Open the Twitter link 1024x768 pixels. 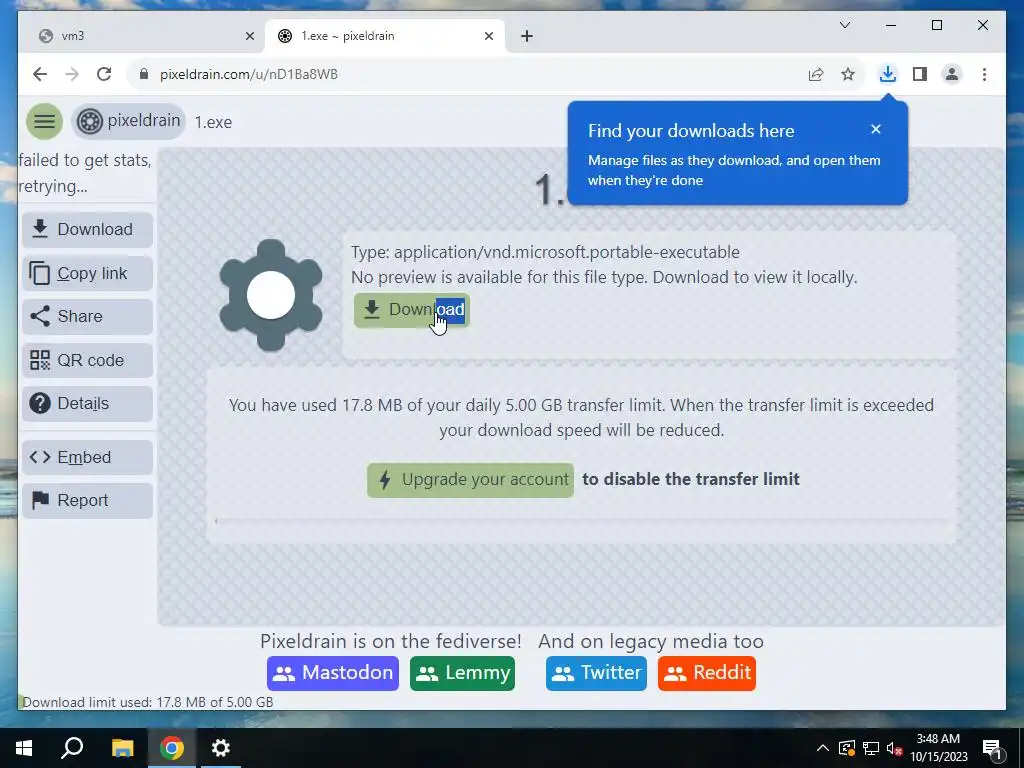tap(596, 673)
